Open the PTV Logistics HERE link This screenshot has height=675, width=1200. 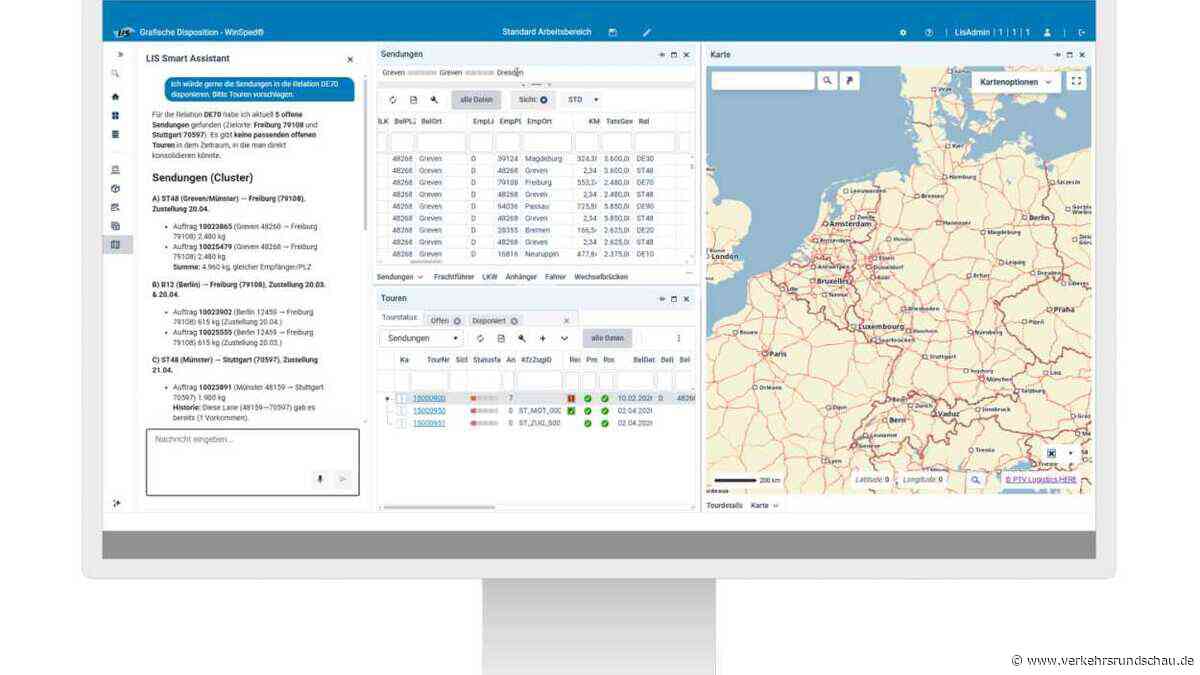point(1041,480)
